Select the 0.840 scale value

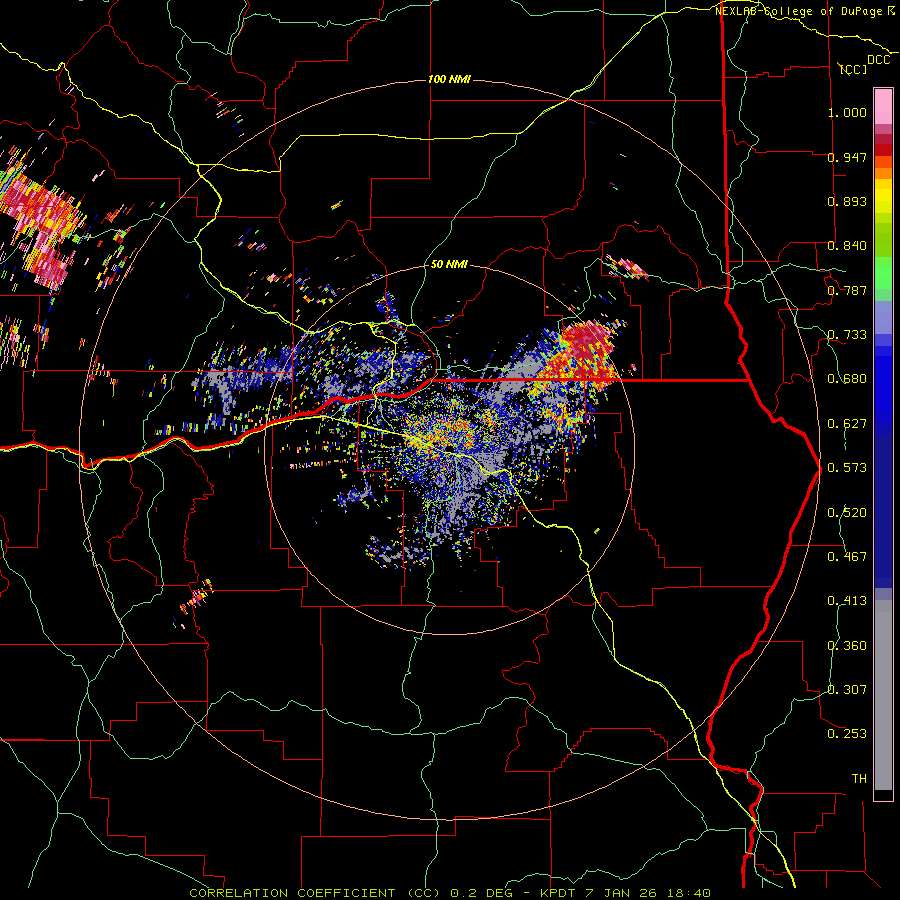[847, 246]
